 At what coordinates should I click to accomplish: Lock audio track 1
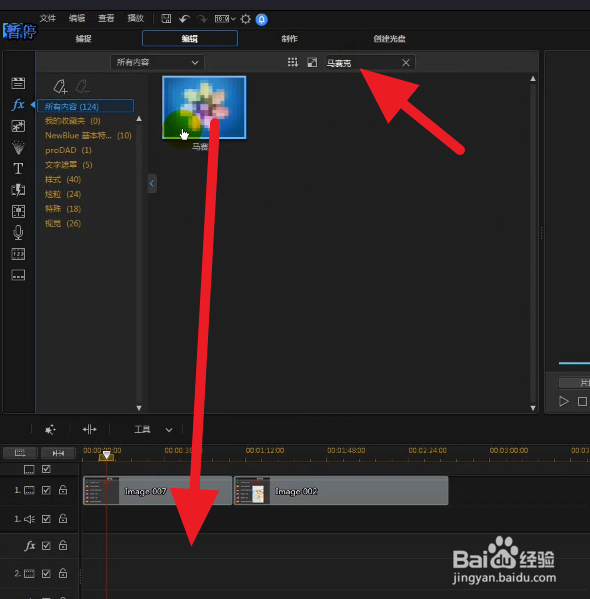pyautogui.click(x=63, y=519)
